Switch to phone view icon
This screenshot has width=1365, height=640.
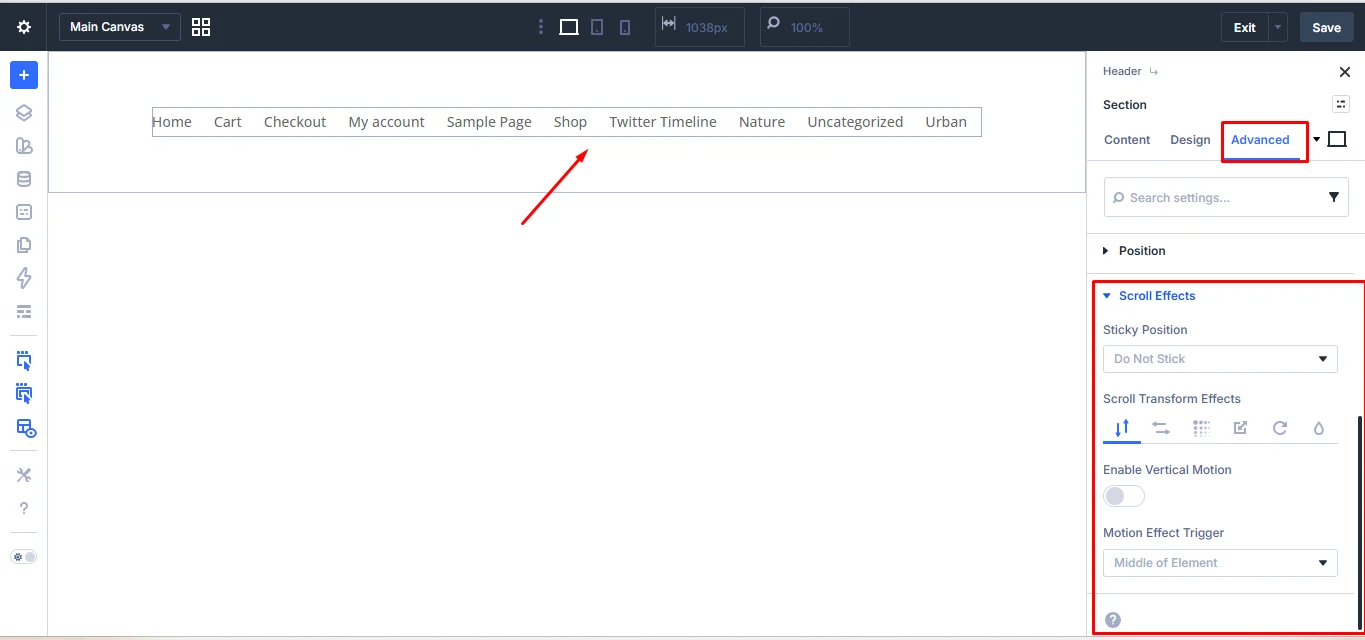(x=625, y=27)
